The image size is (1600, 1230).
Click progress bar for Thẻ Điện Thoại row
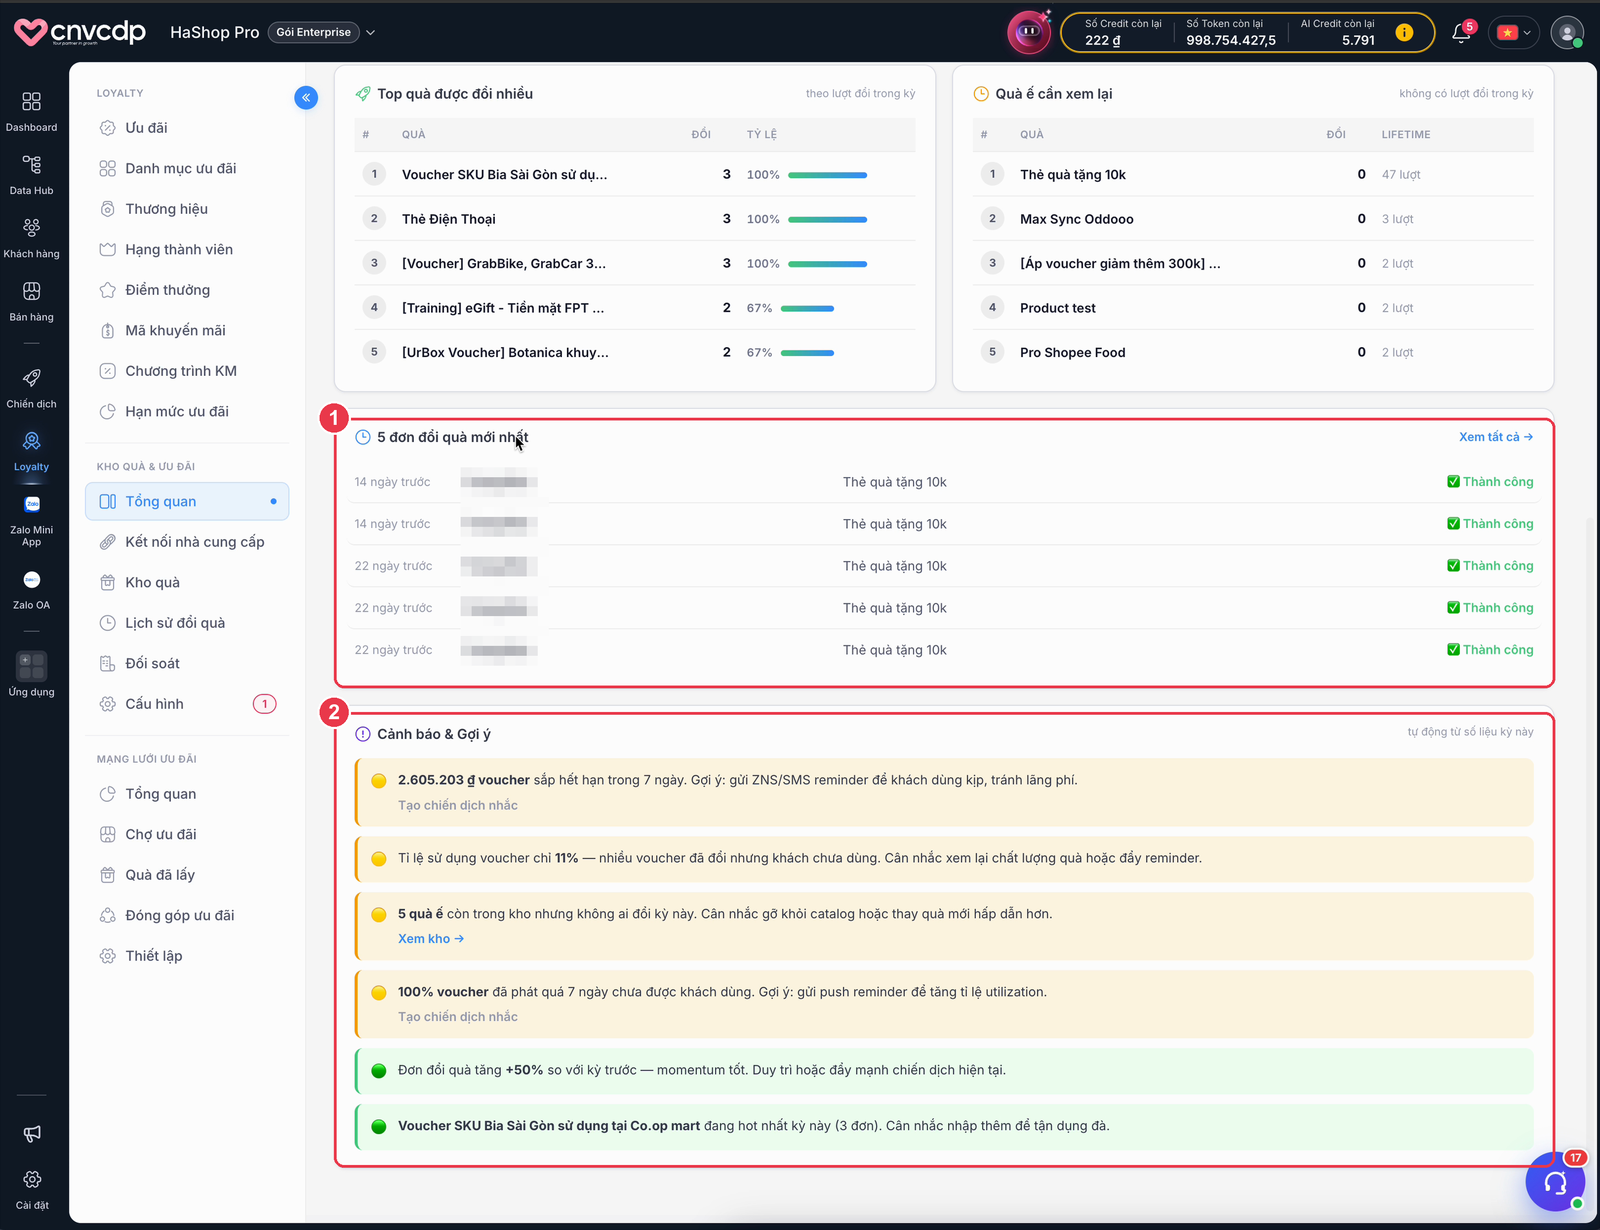tap(827, 219)
